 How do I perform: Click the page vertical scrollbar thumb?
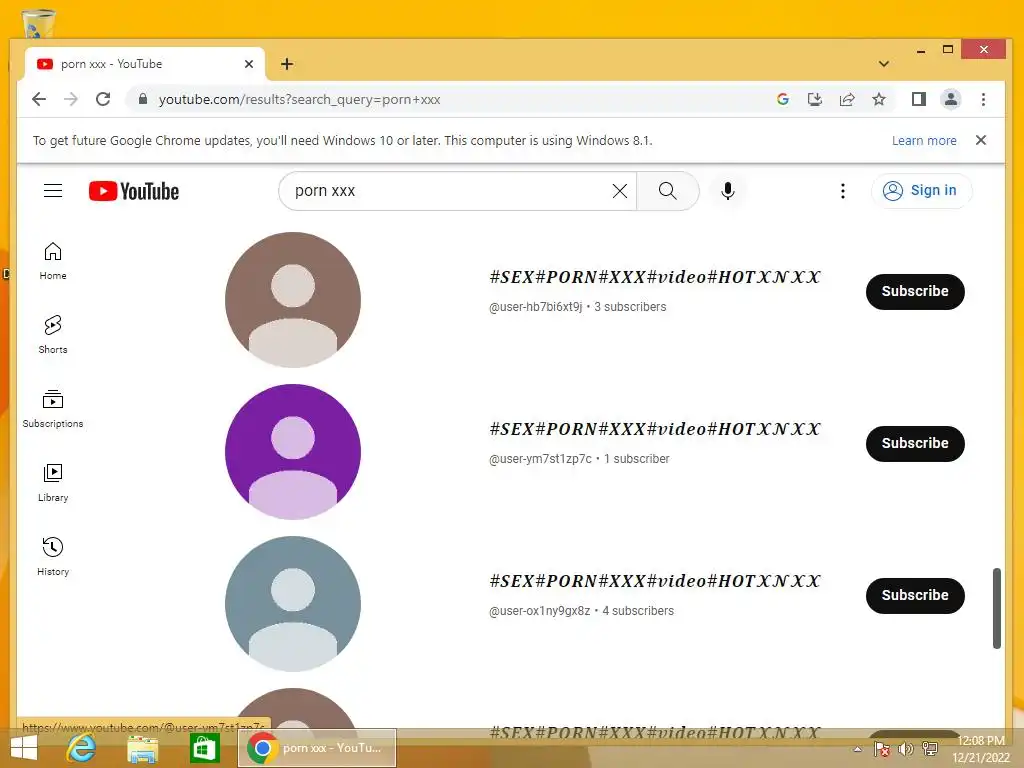pyautogui.click(x=997, y=608)
